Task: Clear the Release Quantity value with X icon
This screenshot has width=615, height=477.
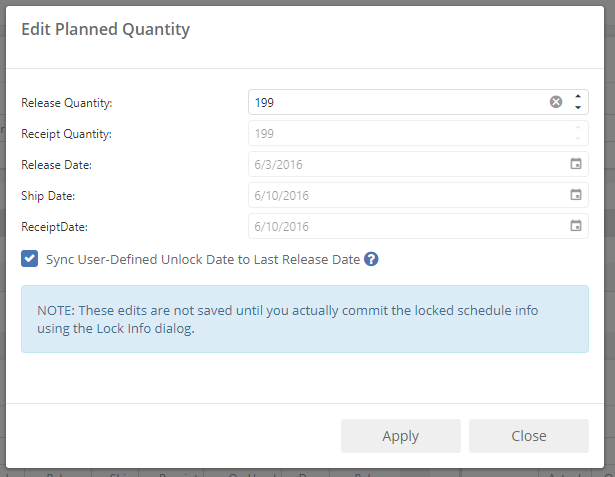Action: pos(556,102)
